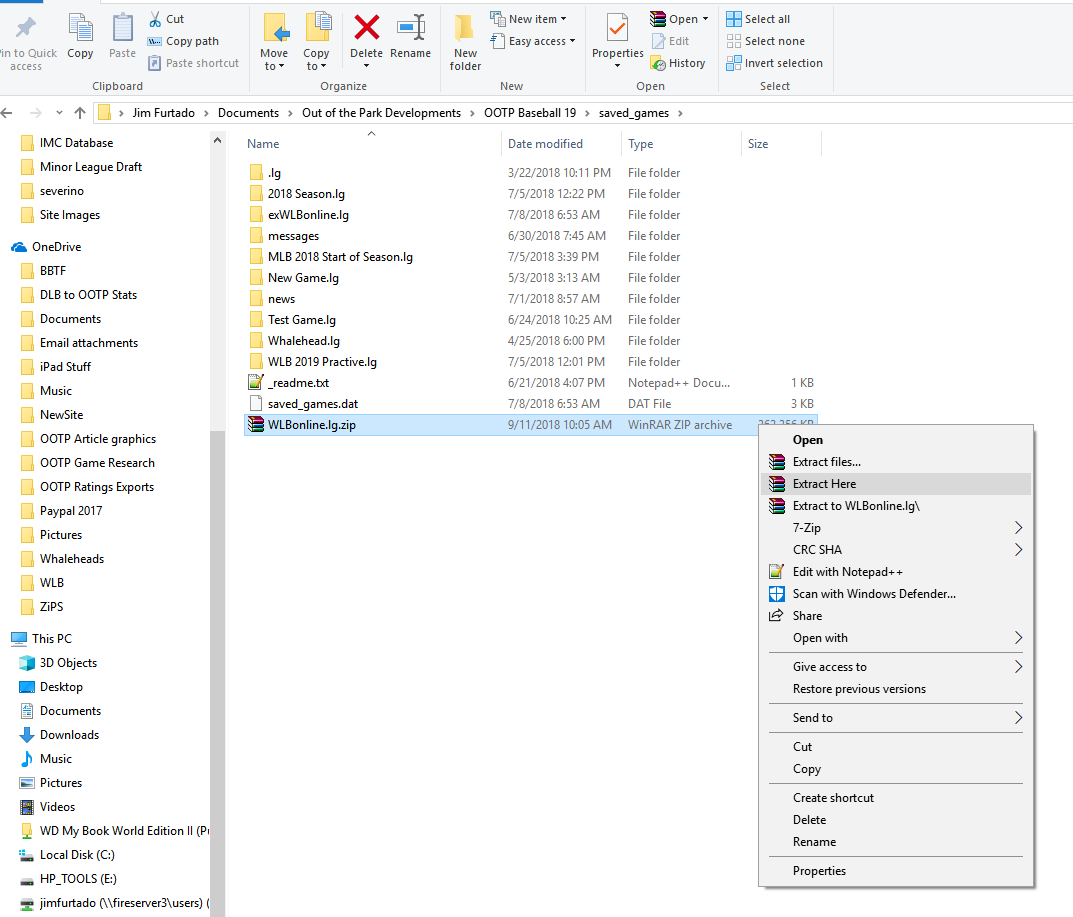Choose Restore previous versions
This screenshot has height=917, width=1073.
point(896,689)
